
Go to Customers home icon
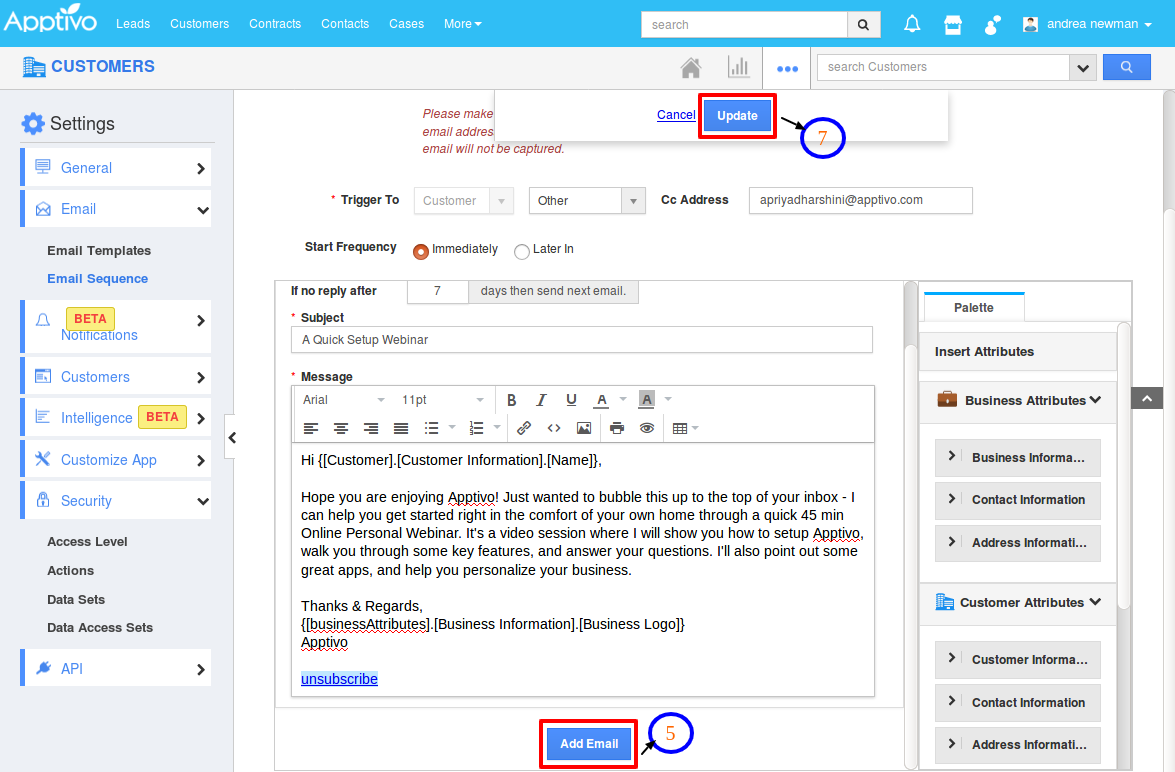point(691,68)
